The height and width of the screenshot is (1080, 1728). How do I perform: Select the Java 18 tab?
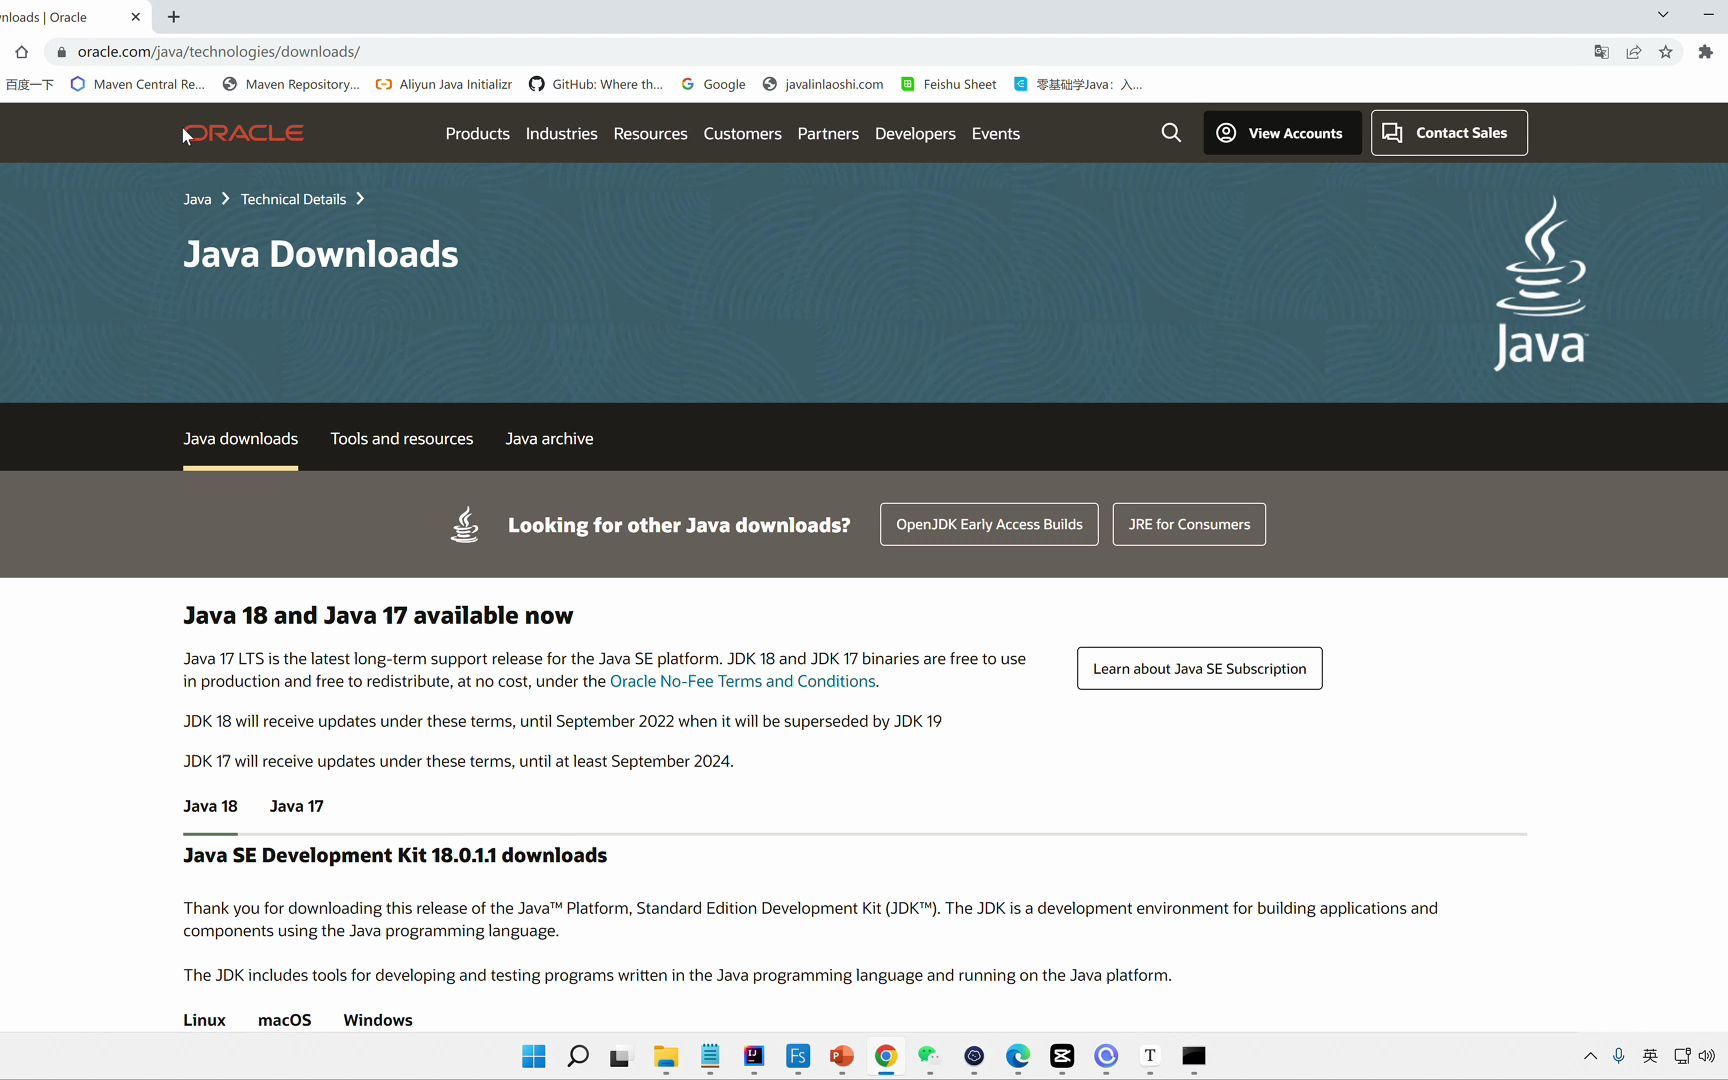click(210, 806)
